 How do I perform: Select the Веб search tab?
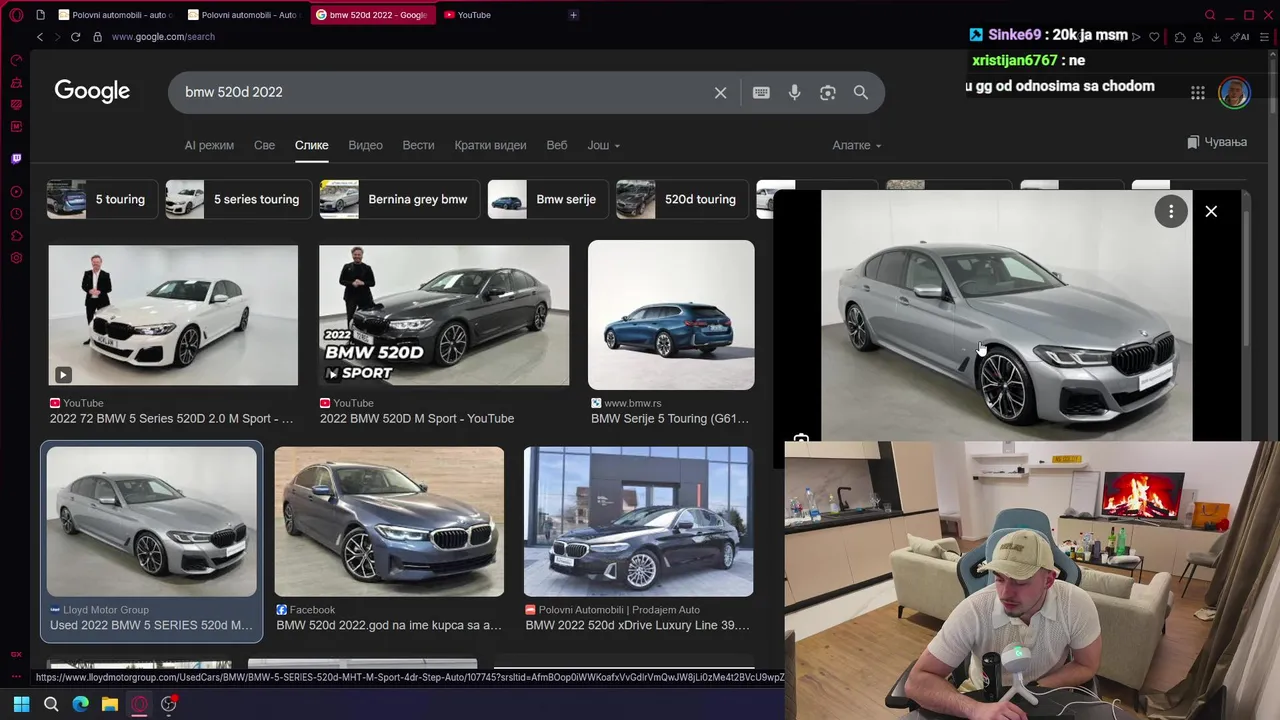tap(557, 145)
